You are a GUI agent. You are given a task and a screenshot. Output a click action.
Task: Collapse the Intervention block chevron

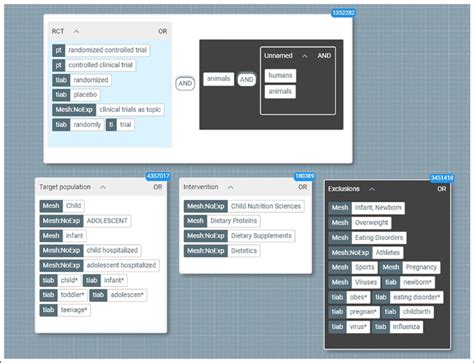click(230, 187)
